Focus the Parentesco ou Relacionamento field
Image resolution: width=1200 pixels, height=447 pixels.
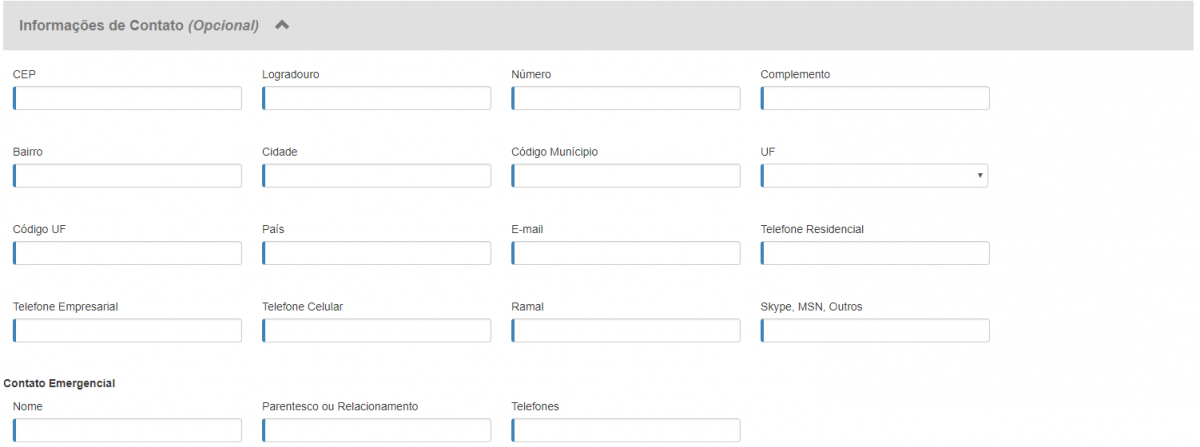[377, 431]
